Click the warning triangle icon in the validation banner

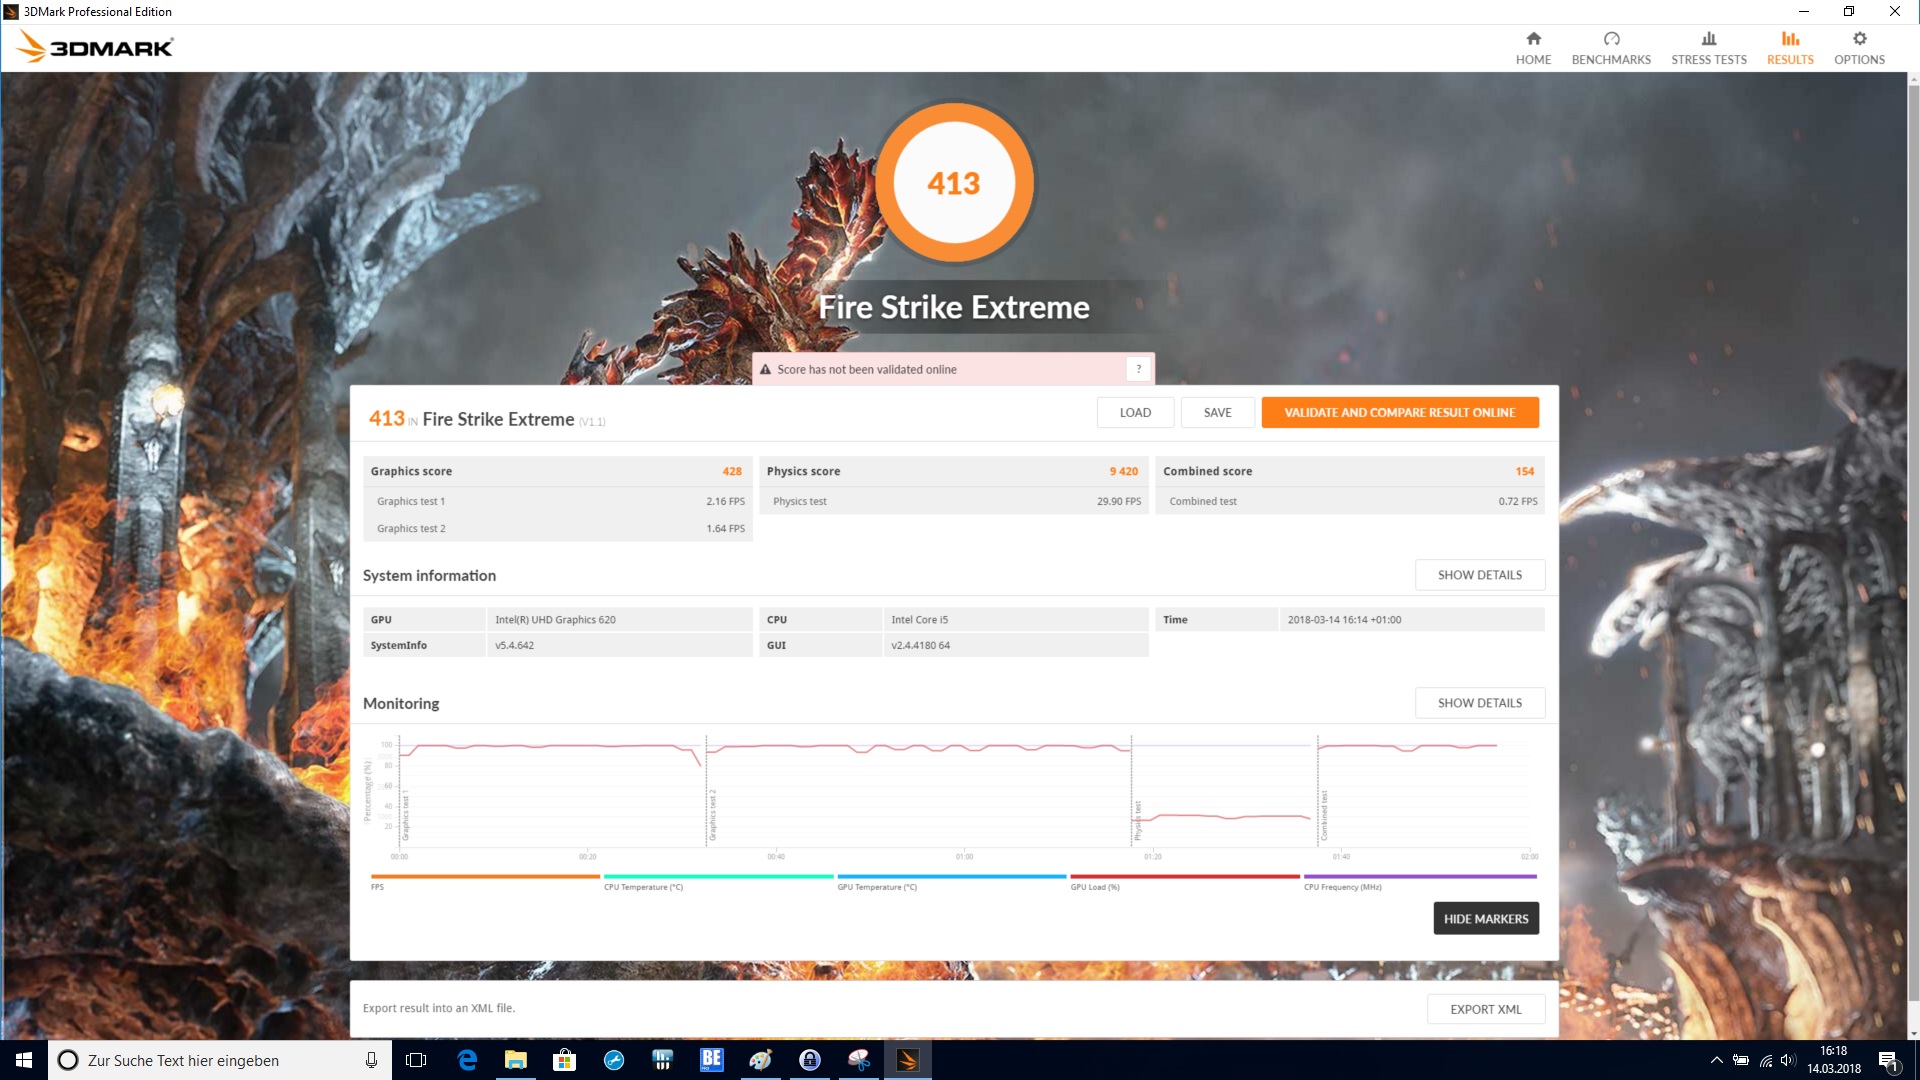(765, 370)
